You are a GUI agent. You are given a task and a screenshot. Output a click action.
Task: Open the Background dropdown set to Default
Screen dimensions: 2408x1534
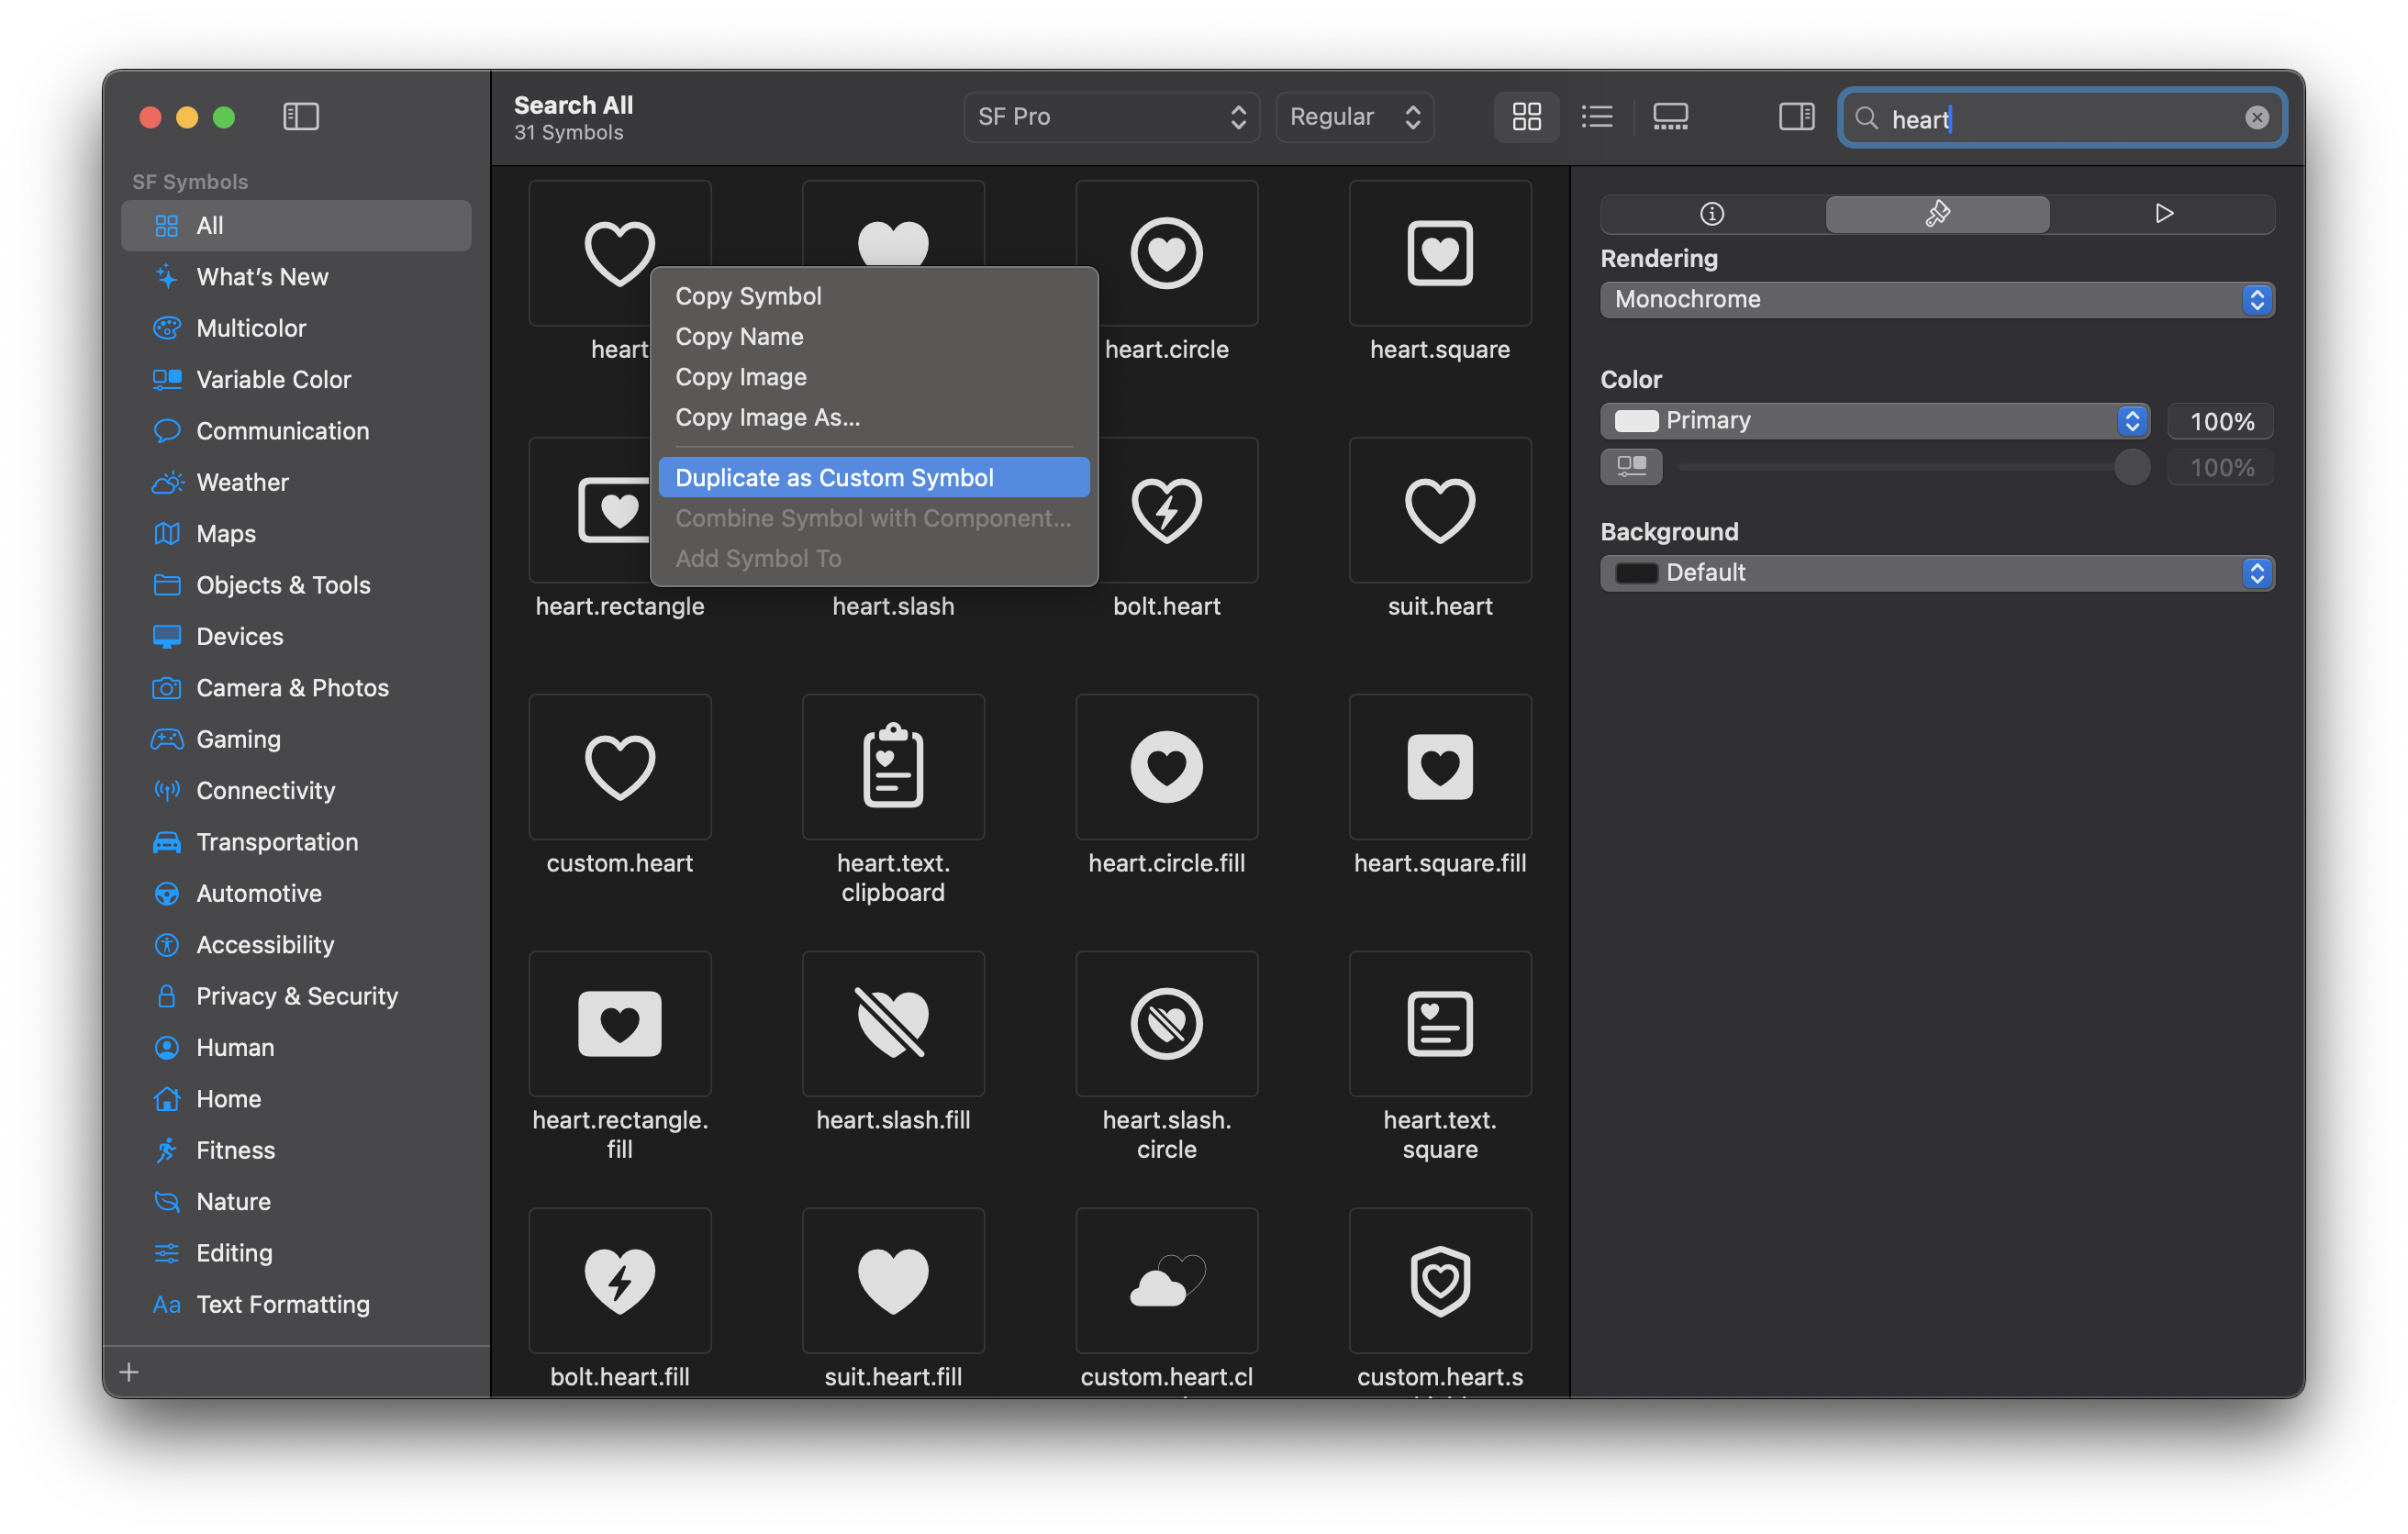(x=1936, y=572)
